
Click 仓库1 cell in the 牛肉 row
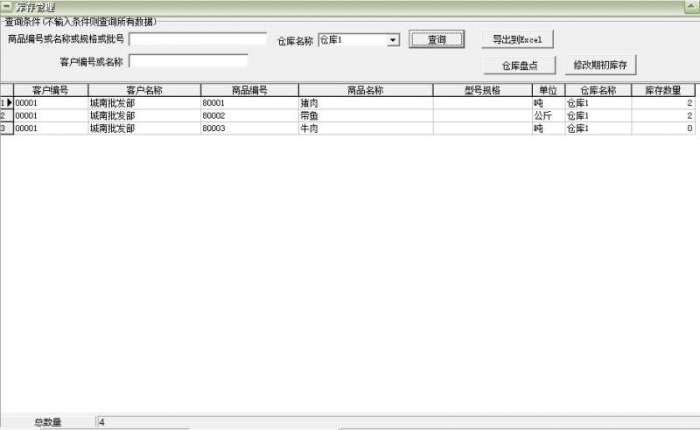pyautogui.click(x=598, y=128)
